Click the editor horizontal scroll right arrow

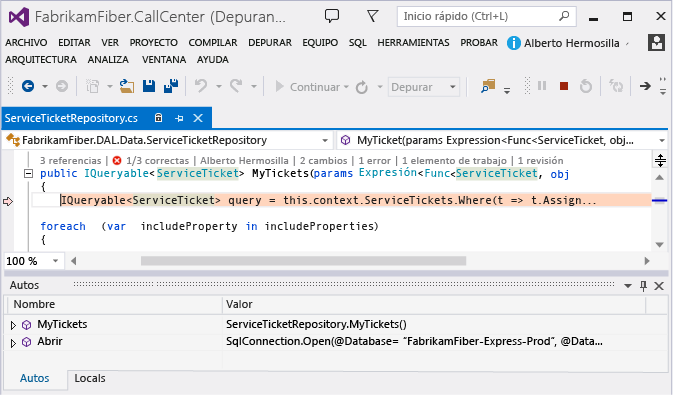[x=647, y=261]
